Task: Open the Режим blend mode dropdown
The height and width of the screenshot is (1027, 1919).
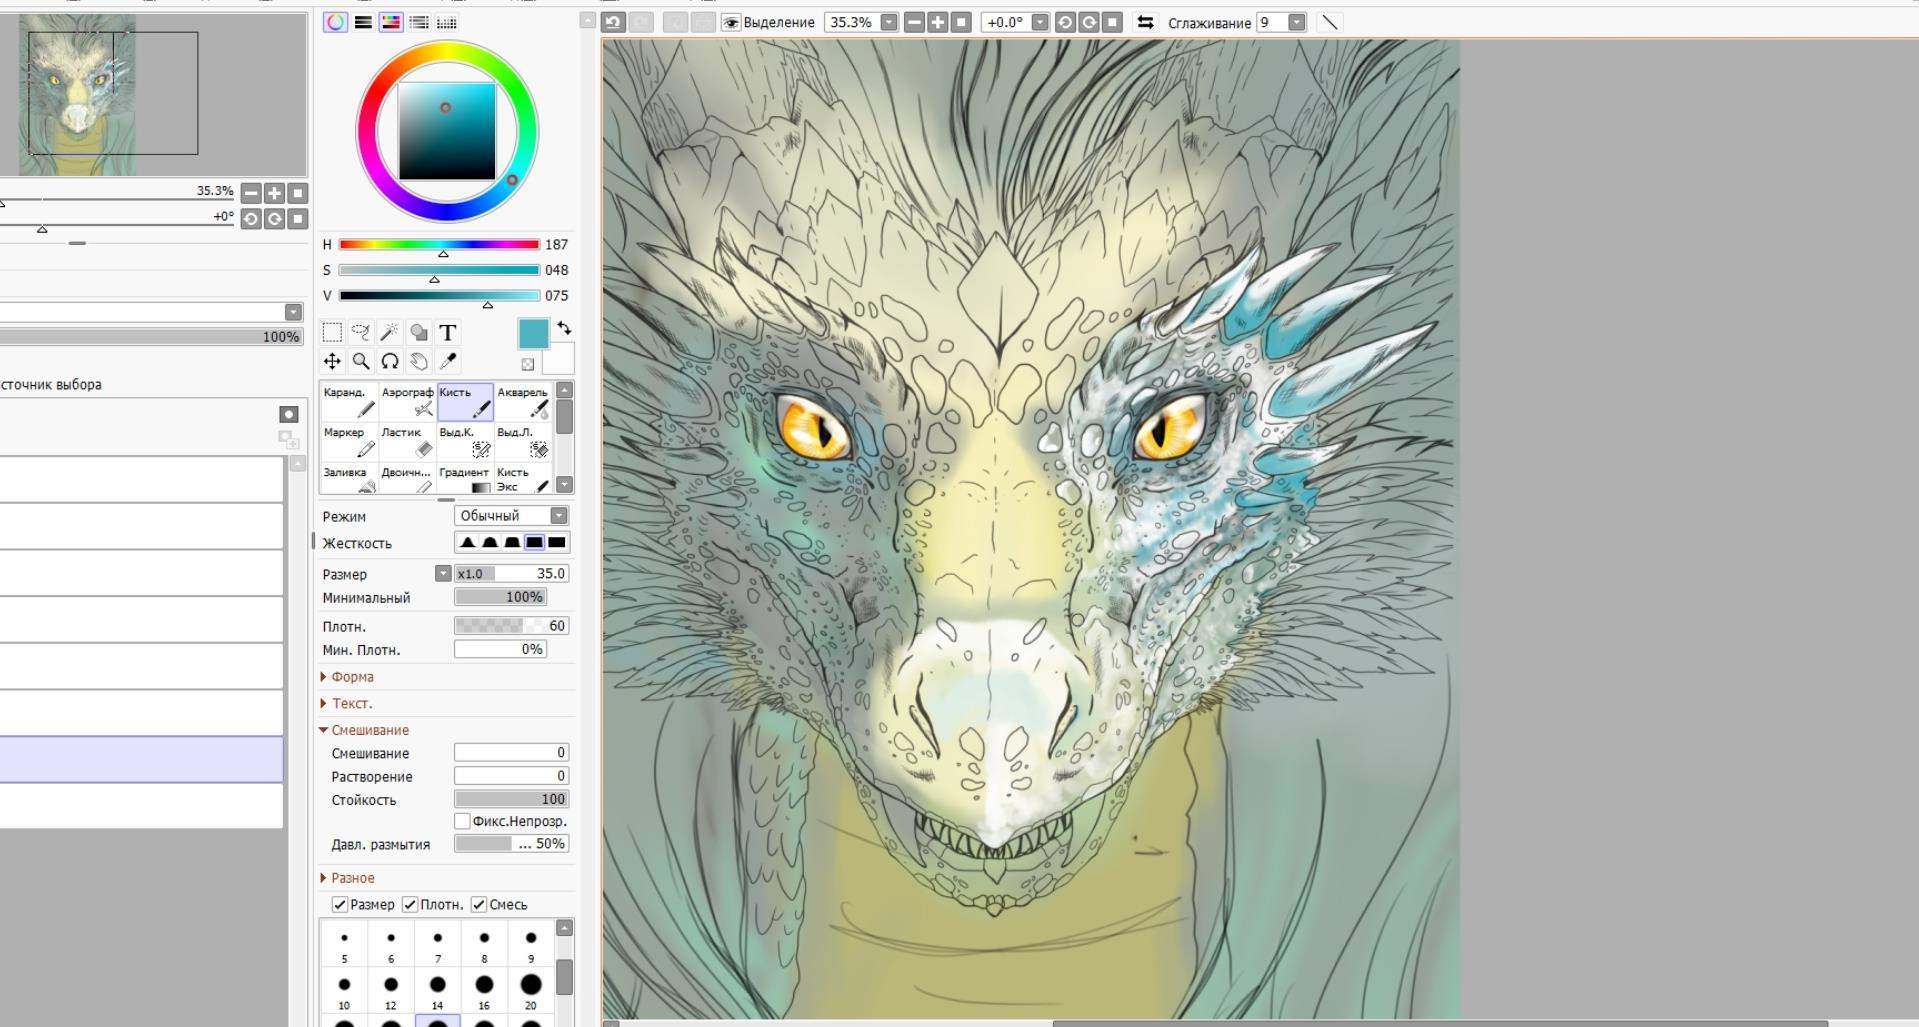Action: pyautogui.click(x=511, y=516)
